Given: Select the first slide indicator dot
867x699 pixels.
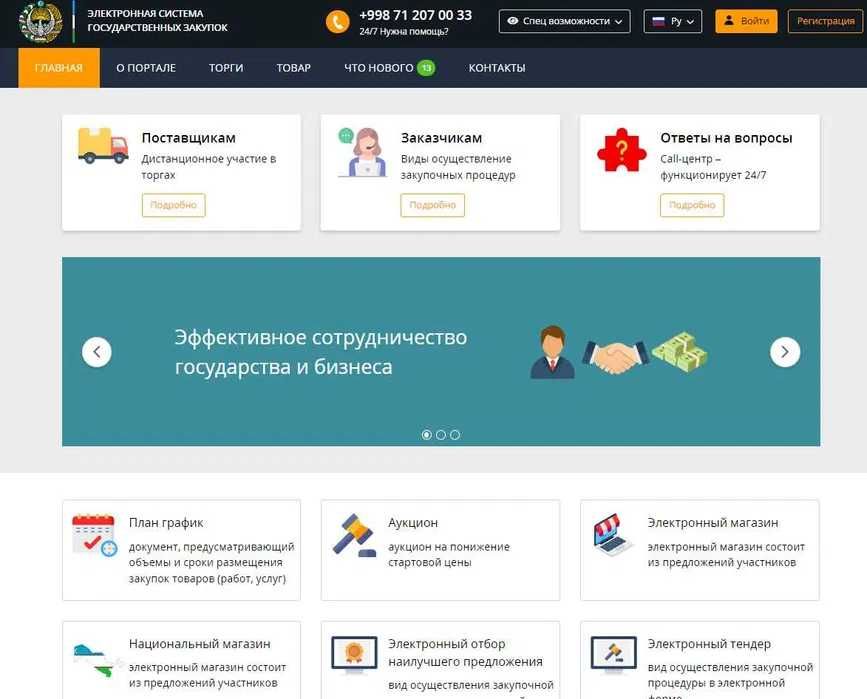Looking at the screenshot, I should click(426, 435).
